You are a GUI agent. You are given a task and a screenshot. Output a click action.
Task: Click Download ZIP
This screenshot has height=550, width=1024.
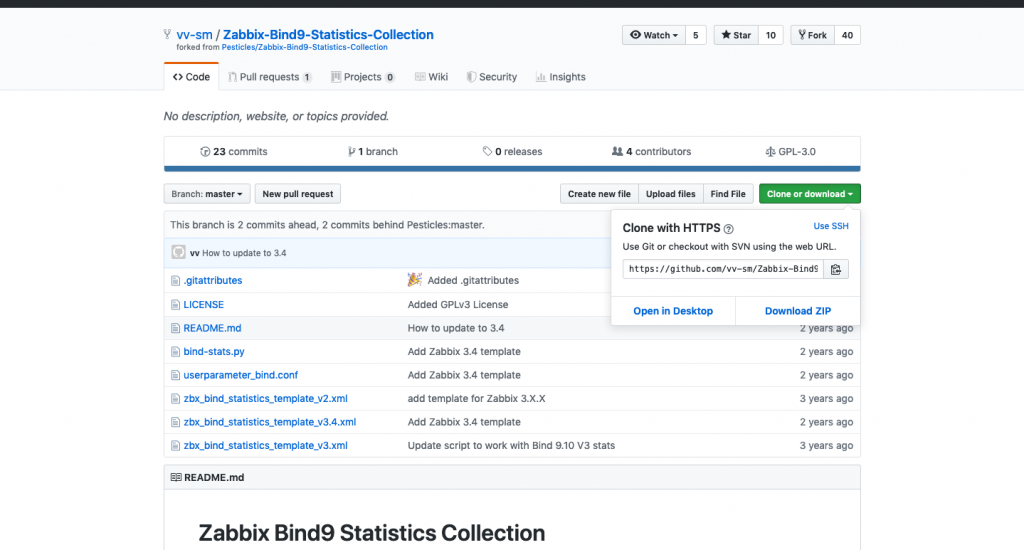click(798, 311)
